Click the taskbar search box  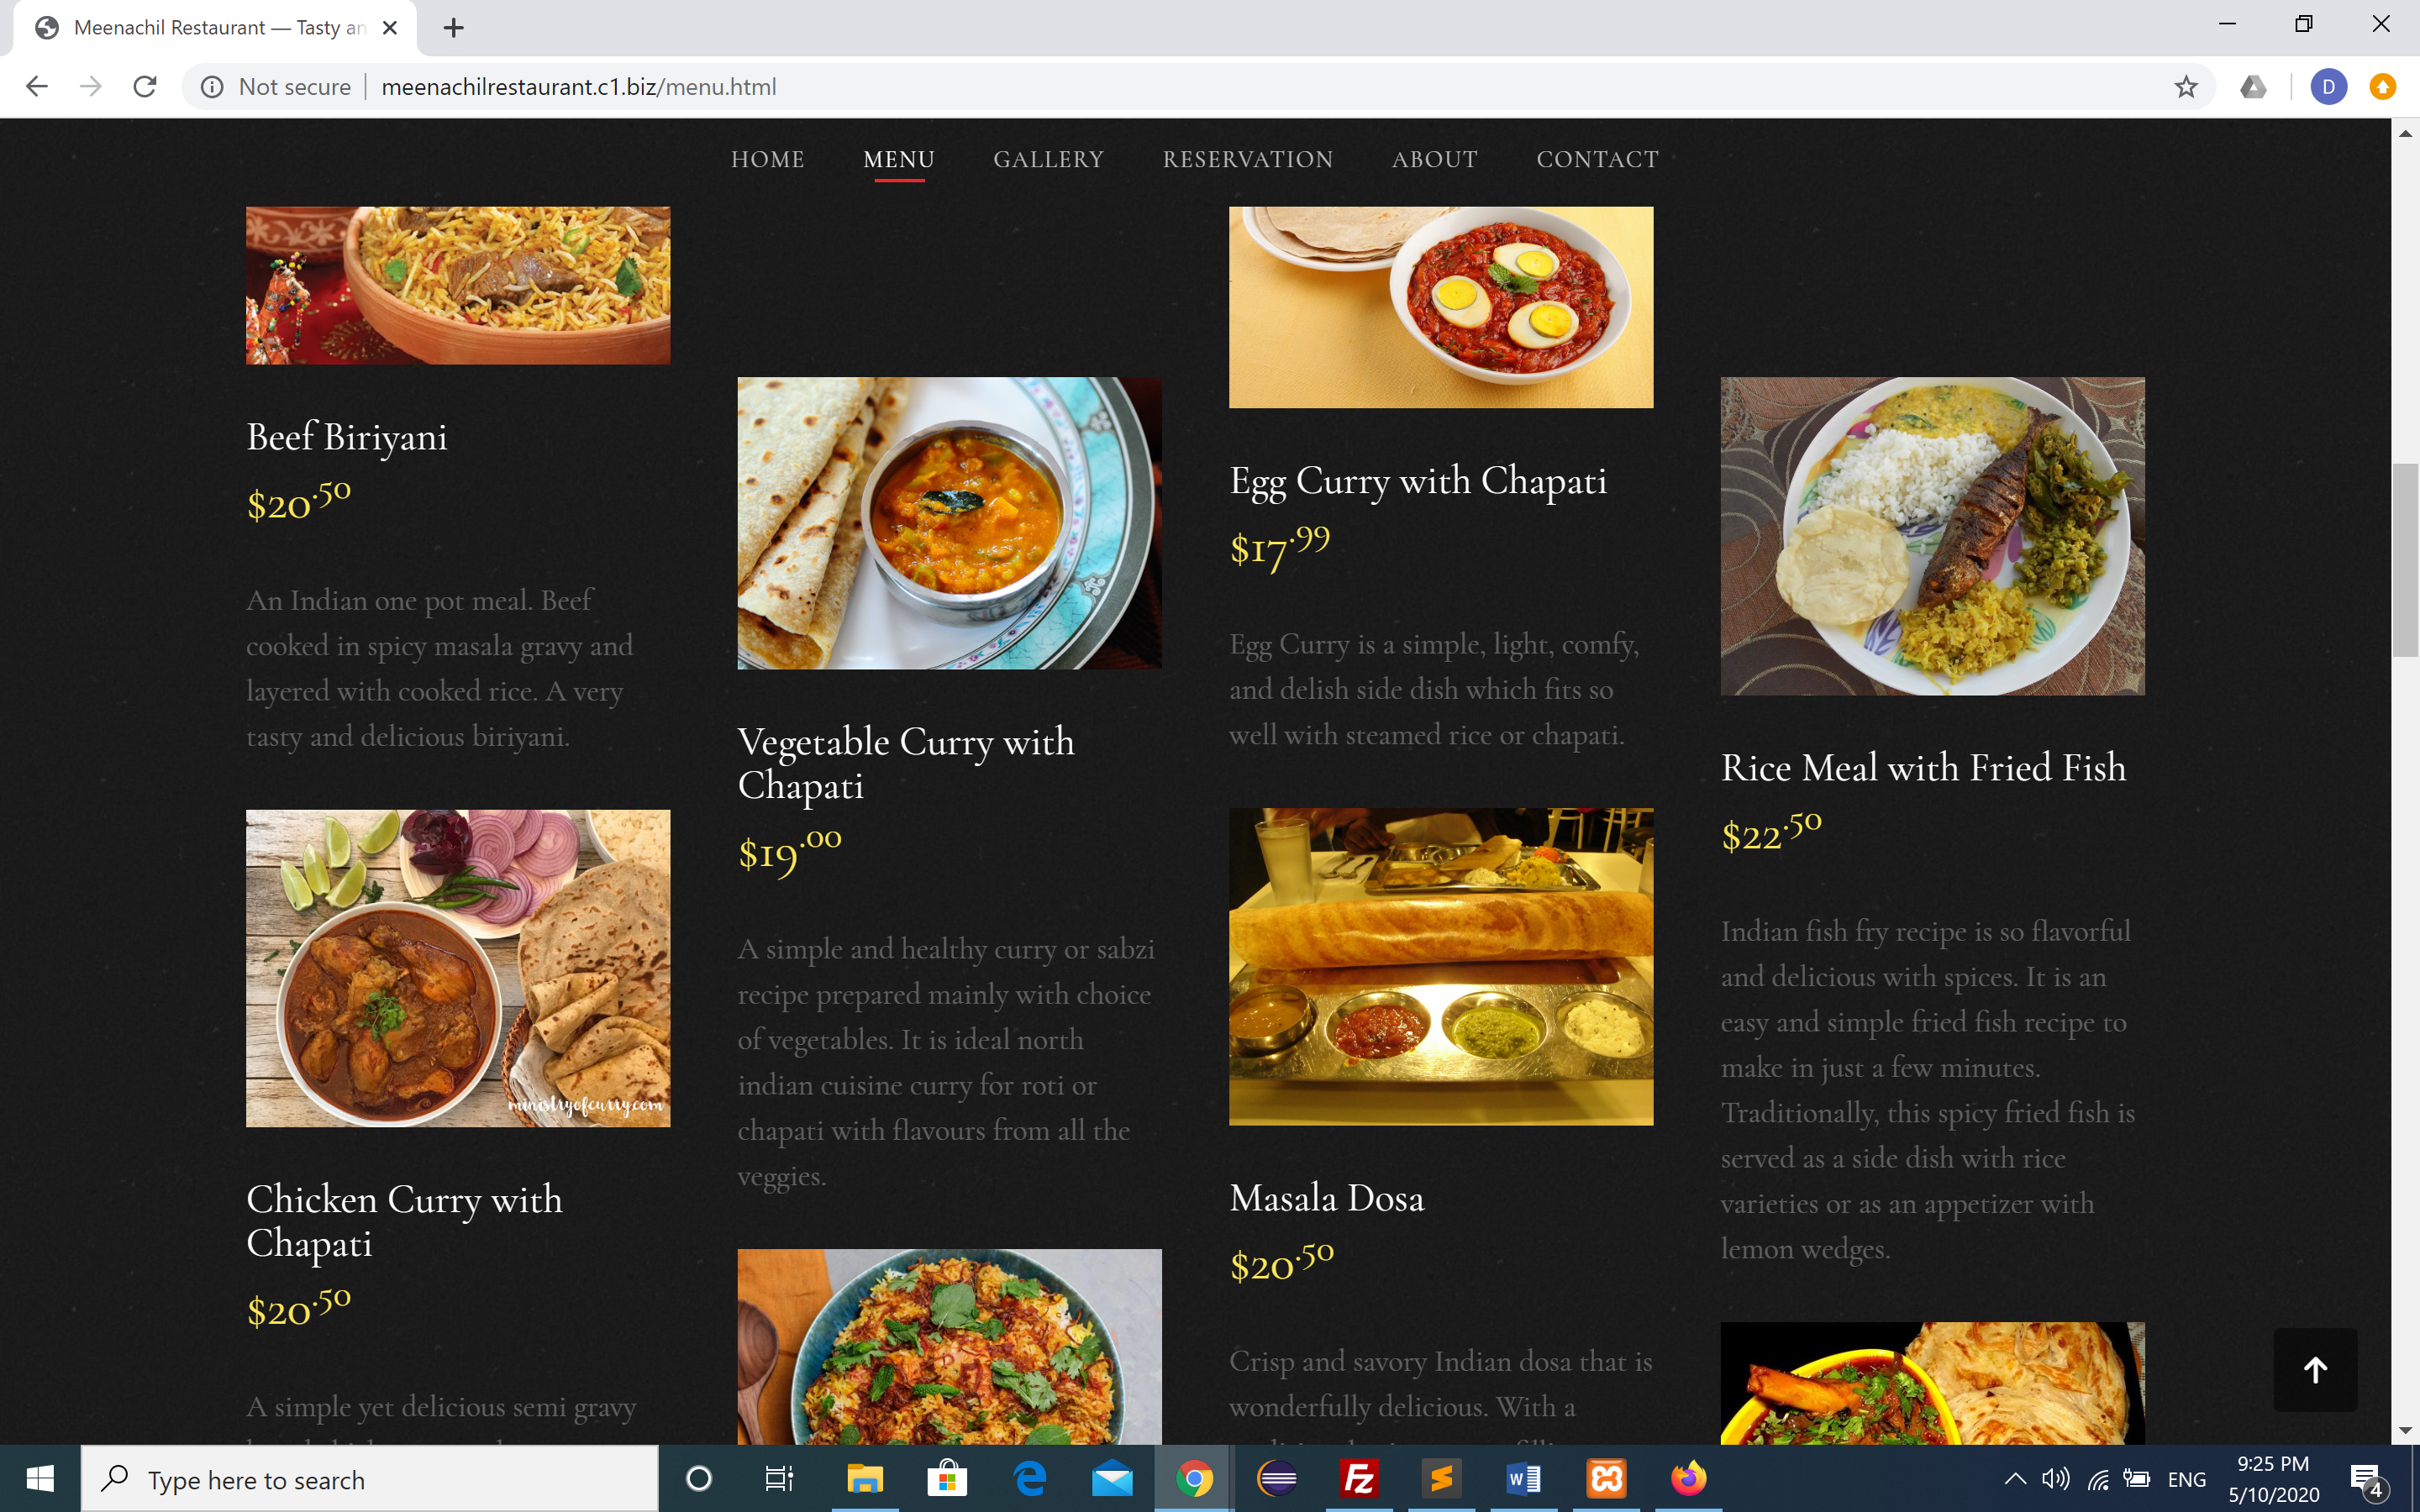(369, 1479)
